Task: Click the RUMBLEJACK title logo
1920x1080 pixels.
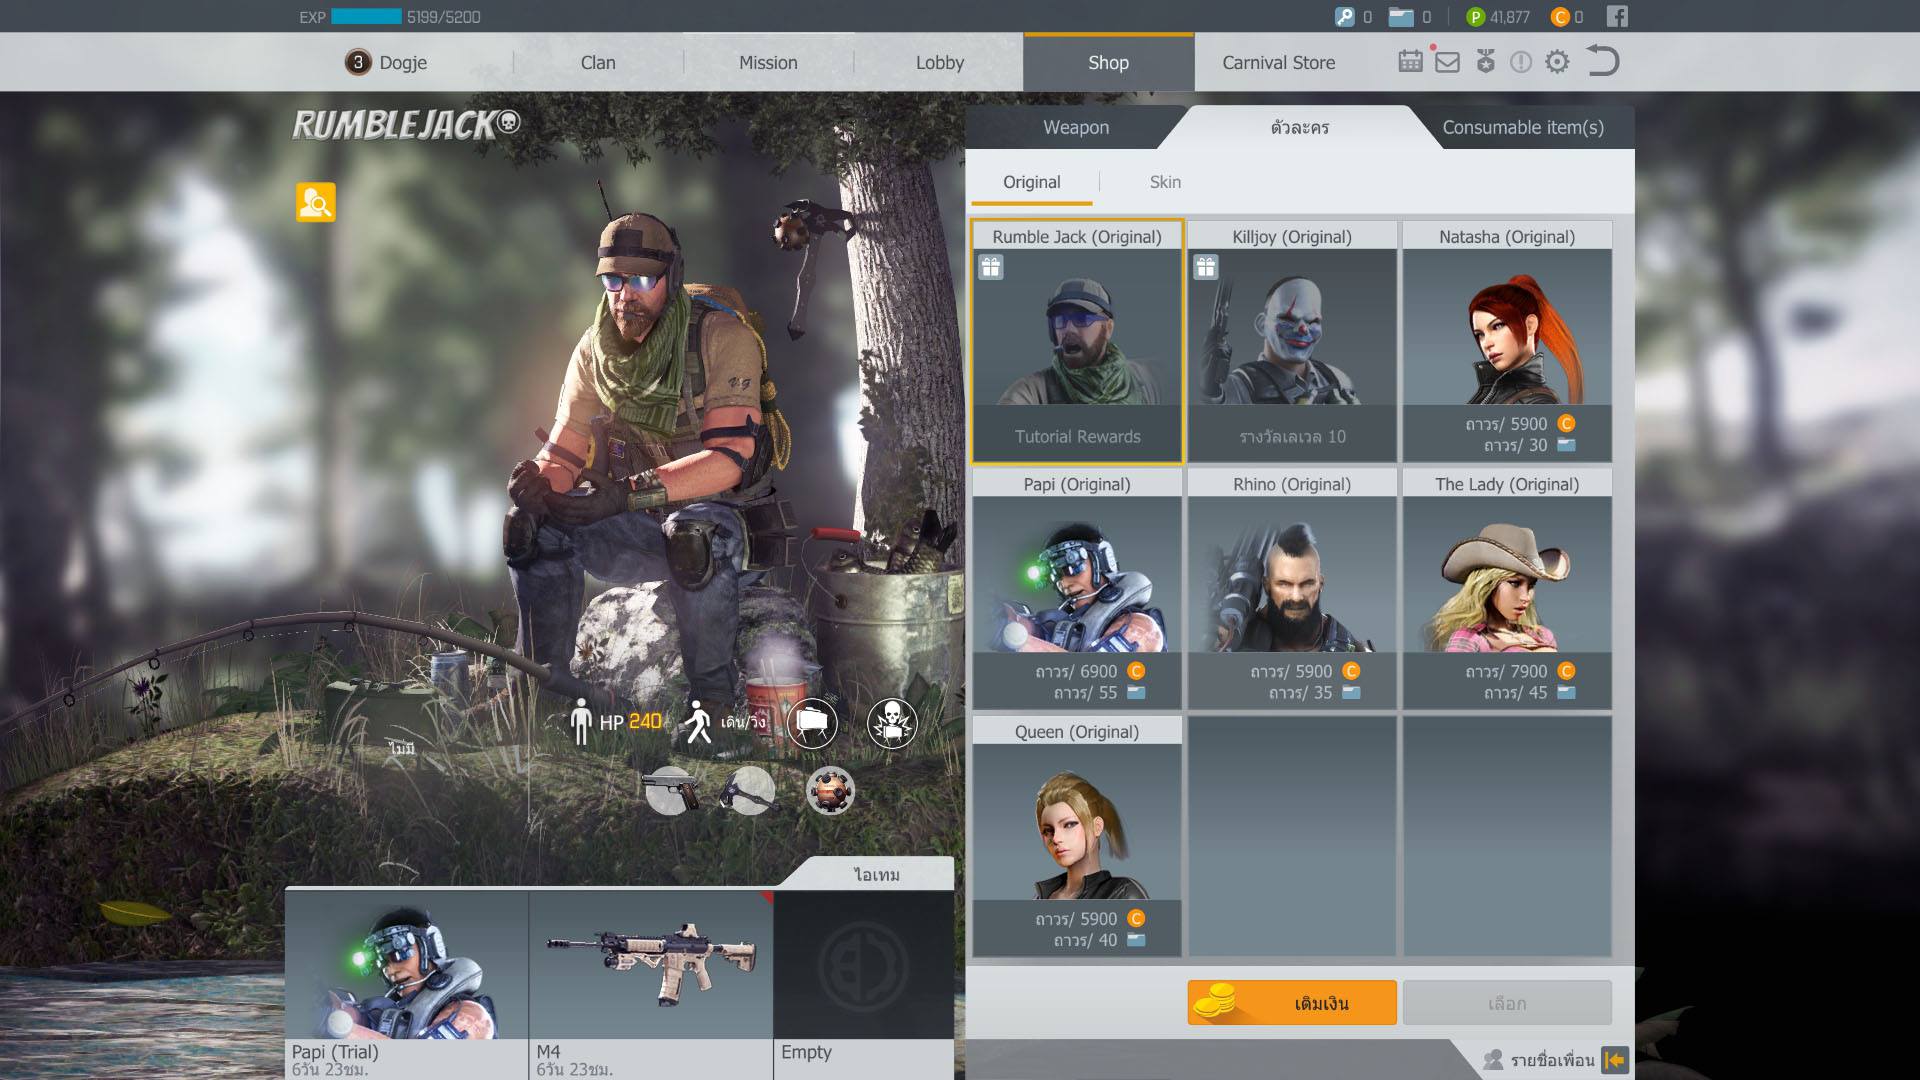Action: pos(406,124)
